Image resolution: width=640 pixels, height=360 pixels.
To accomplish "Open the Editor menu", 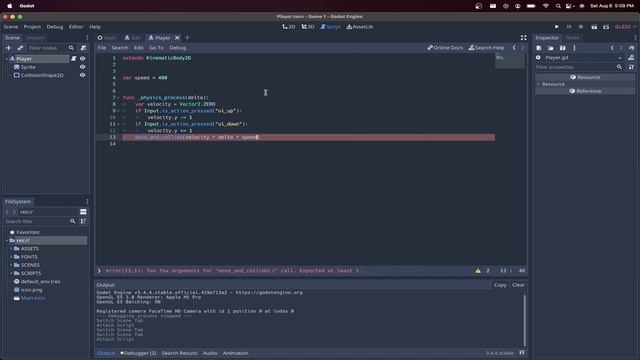I will click(76, 27).
